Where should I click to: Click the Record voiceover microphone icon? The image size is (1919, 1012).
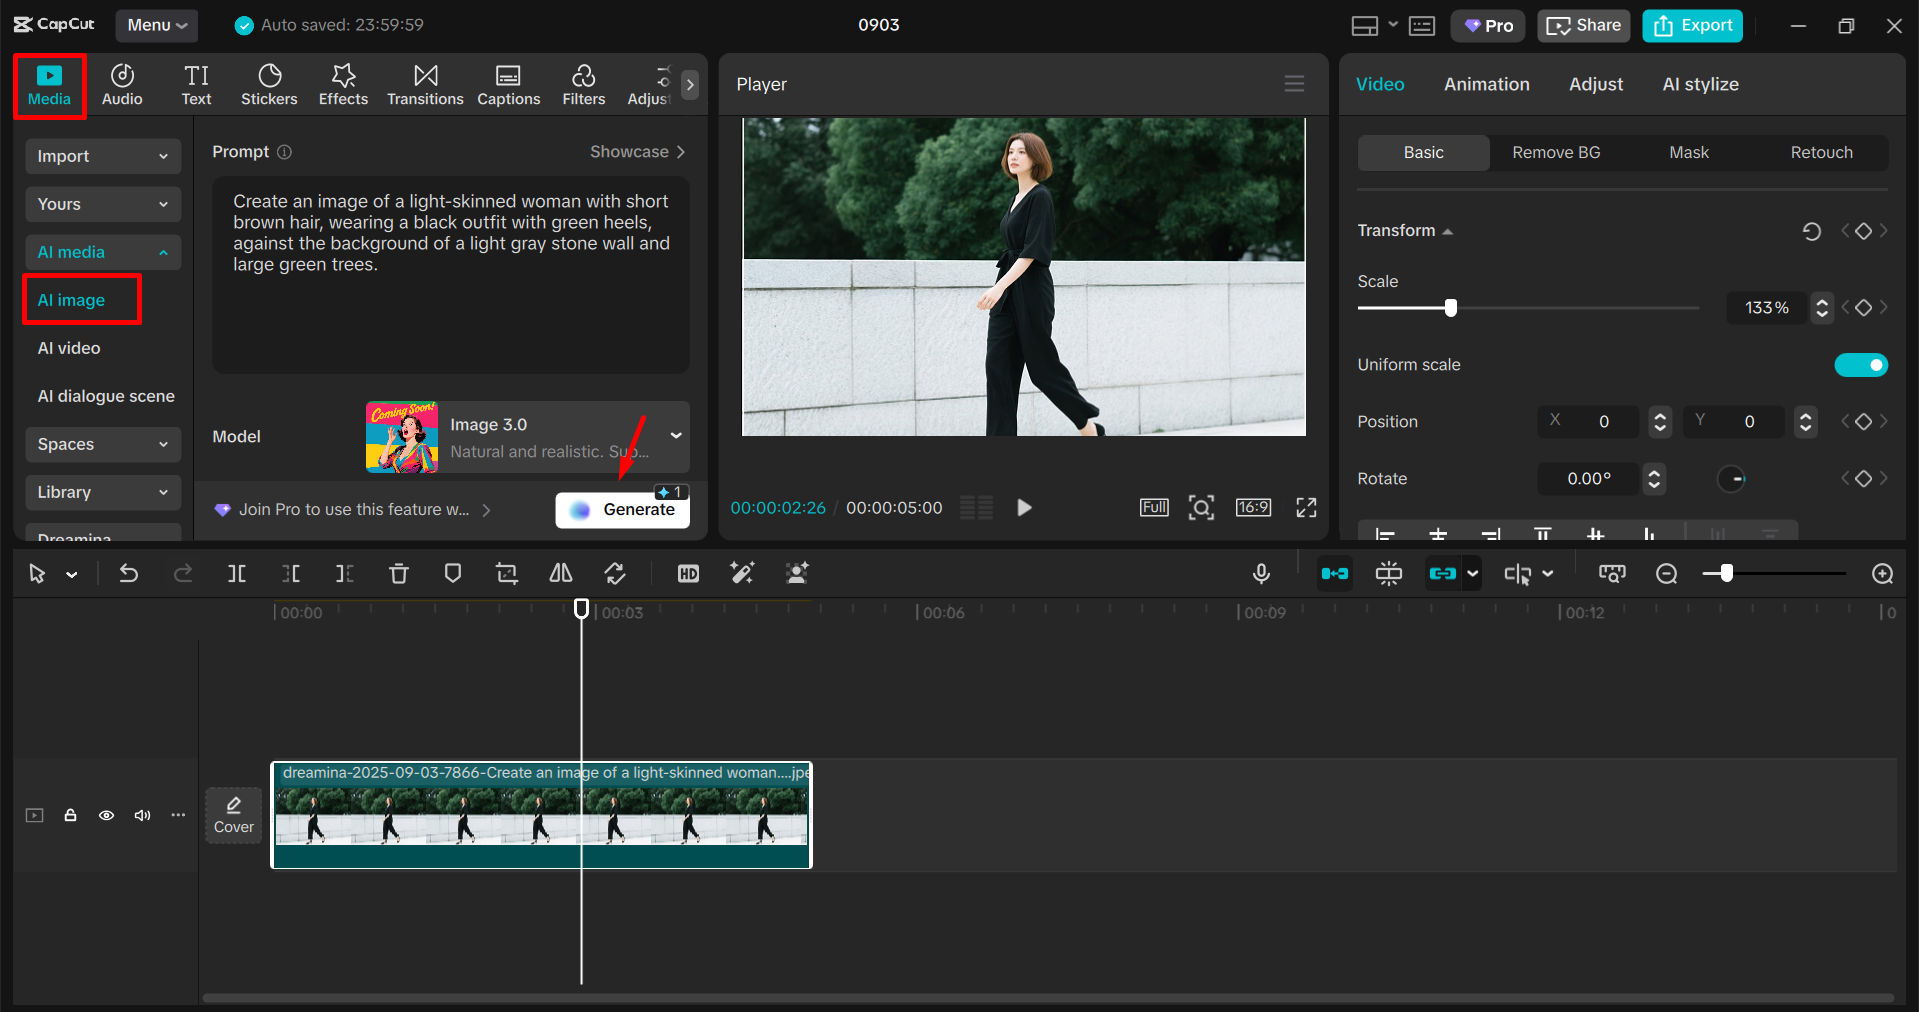[1261, 573]
